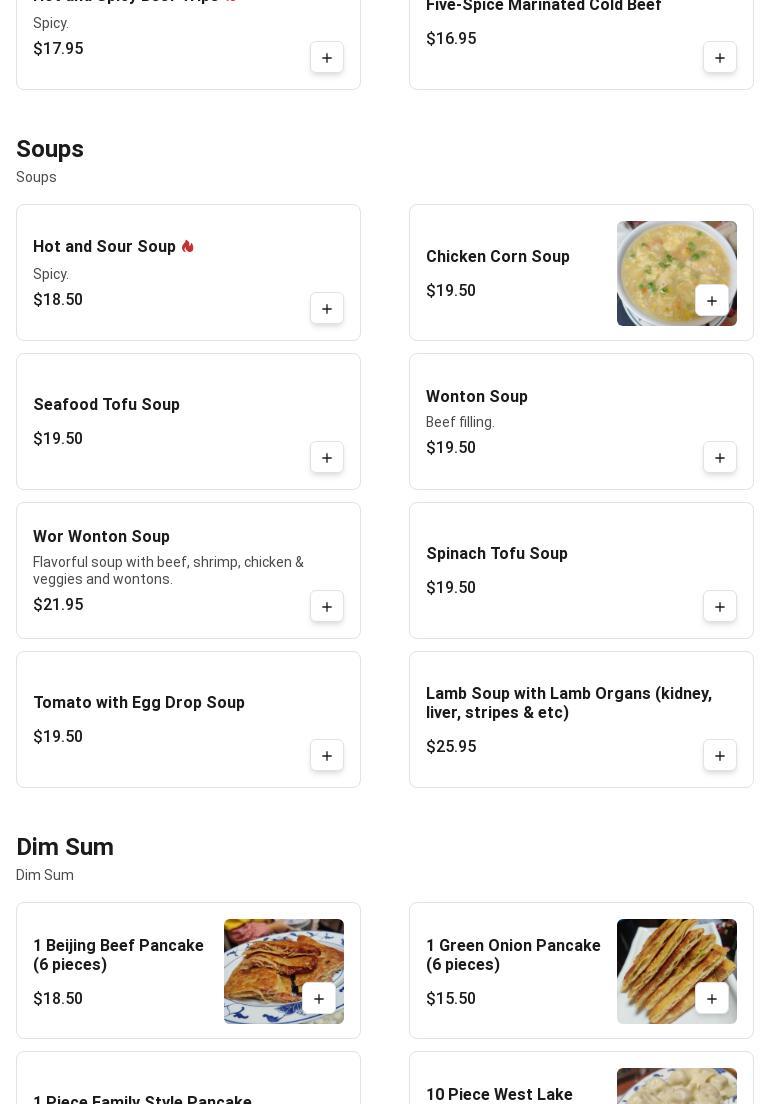This screenshot has width=770, height=1104.
Task: Add Seafood Tofu Soup to order
Action: (x=327, y=458)
